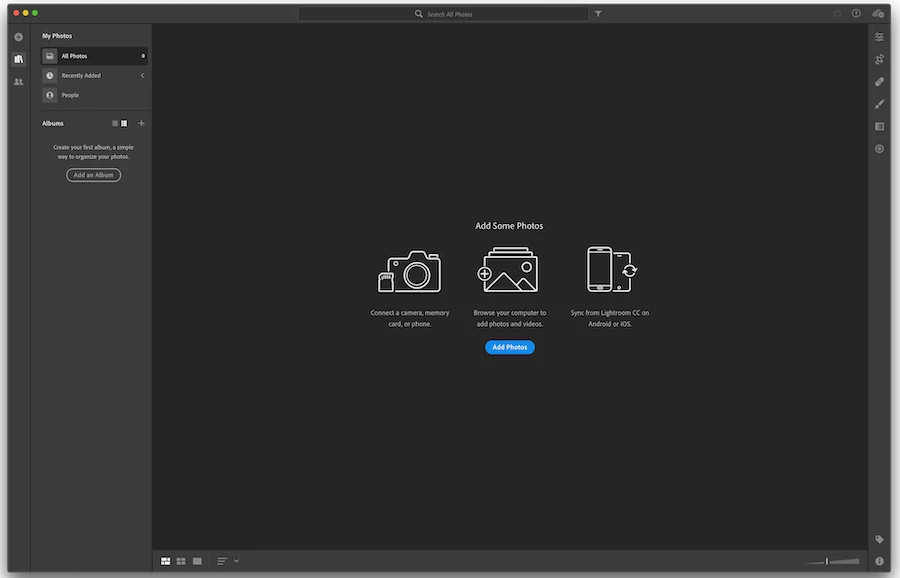Viewport: 900px width, 578px height.
Task: Open the cloud sync status icon
Action: point(878,13)
